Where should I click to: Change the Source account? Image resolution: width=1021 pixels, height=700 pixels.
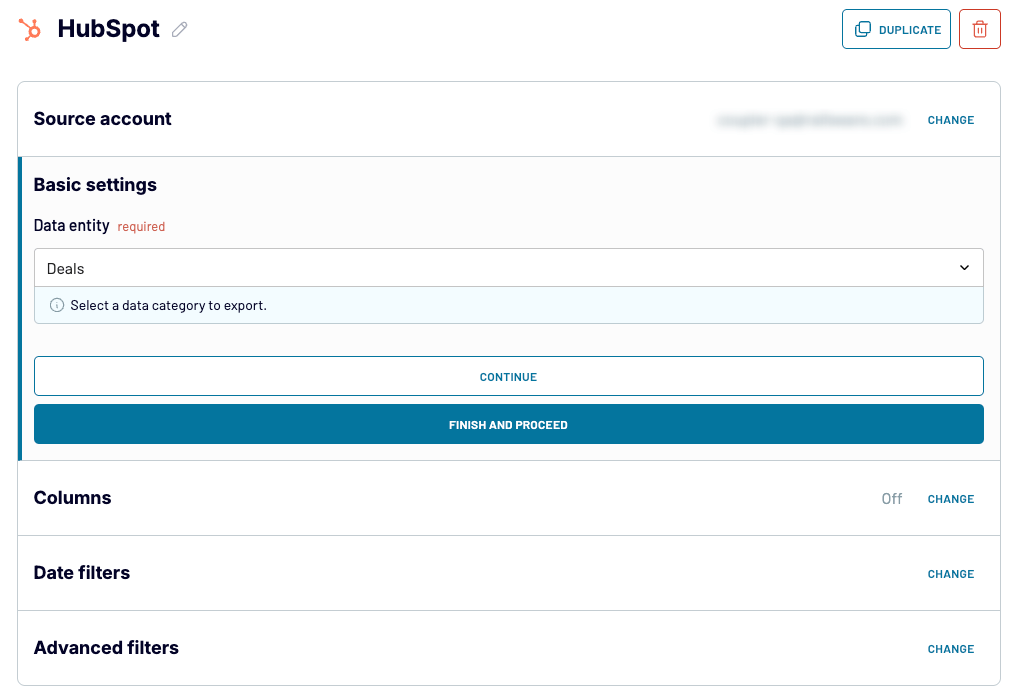pos(951,120)
